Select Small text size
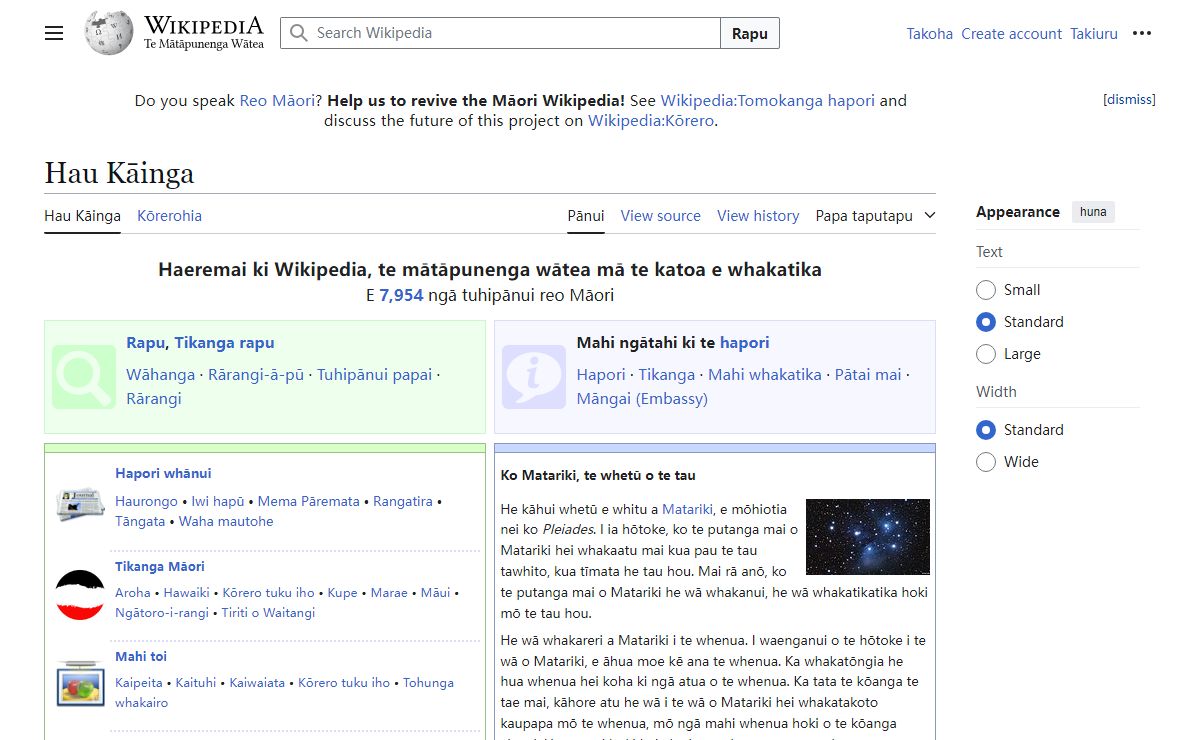This screenshot has height=740, width=1200. point(986,290)
